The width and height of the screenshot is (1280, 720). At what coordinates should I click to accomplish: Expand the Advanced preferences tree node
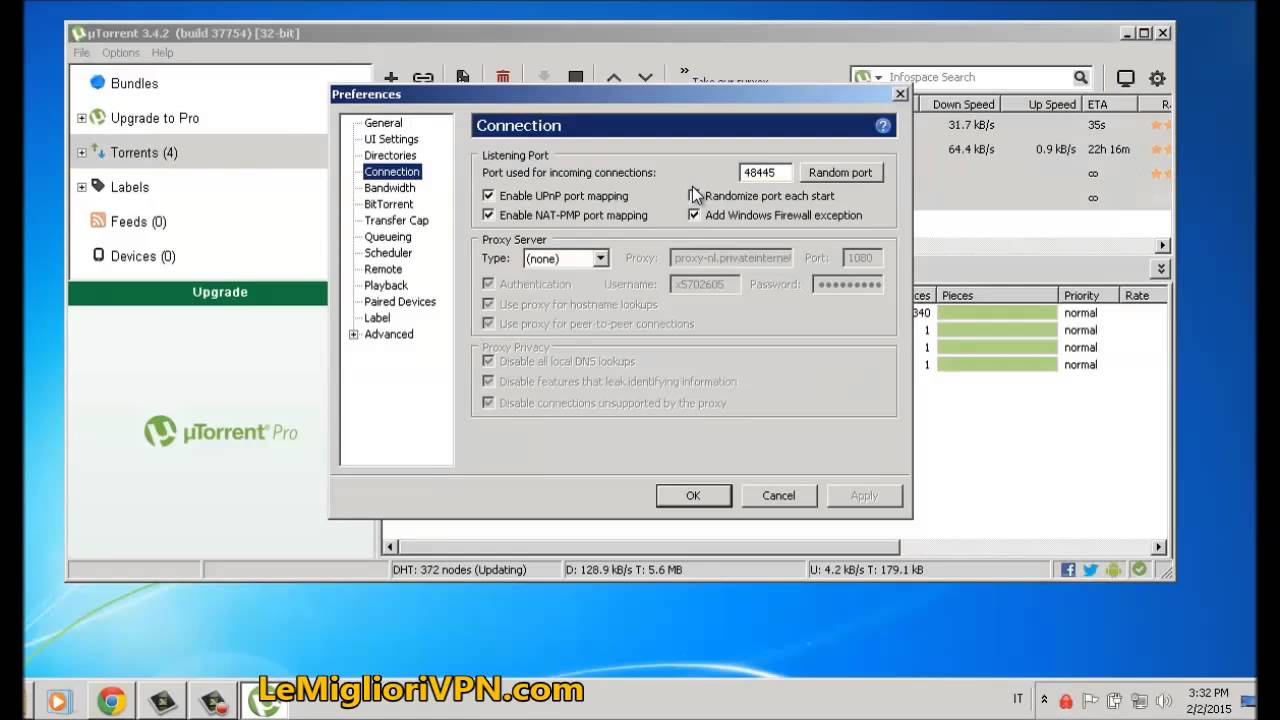pos(353,335)
